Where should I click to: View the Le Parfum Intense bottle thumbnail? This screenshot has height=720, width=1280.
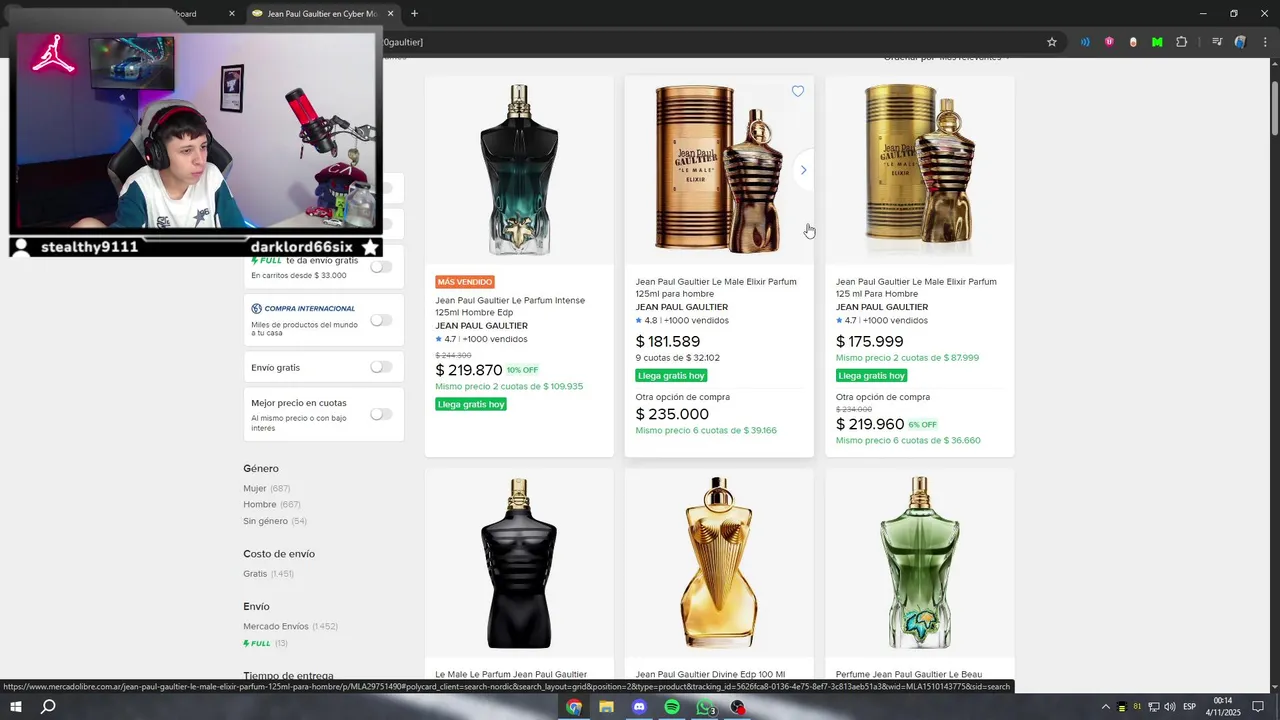click(519, 170)
